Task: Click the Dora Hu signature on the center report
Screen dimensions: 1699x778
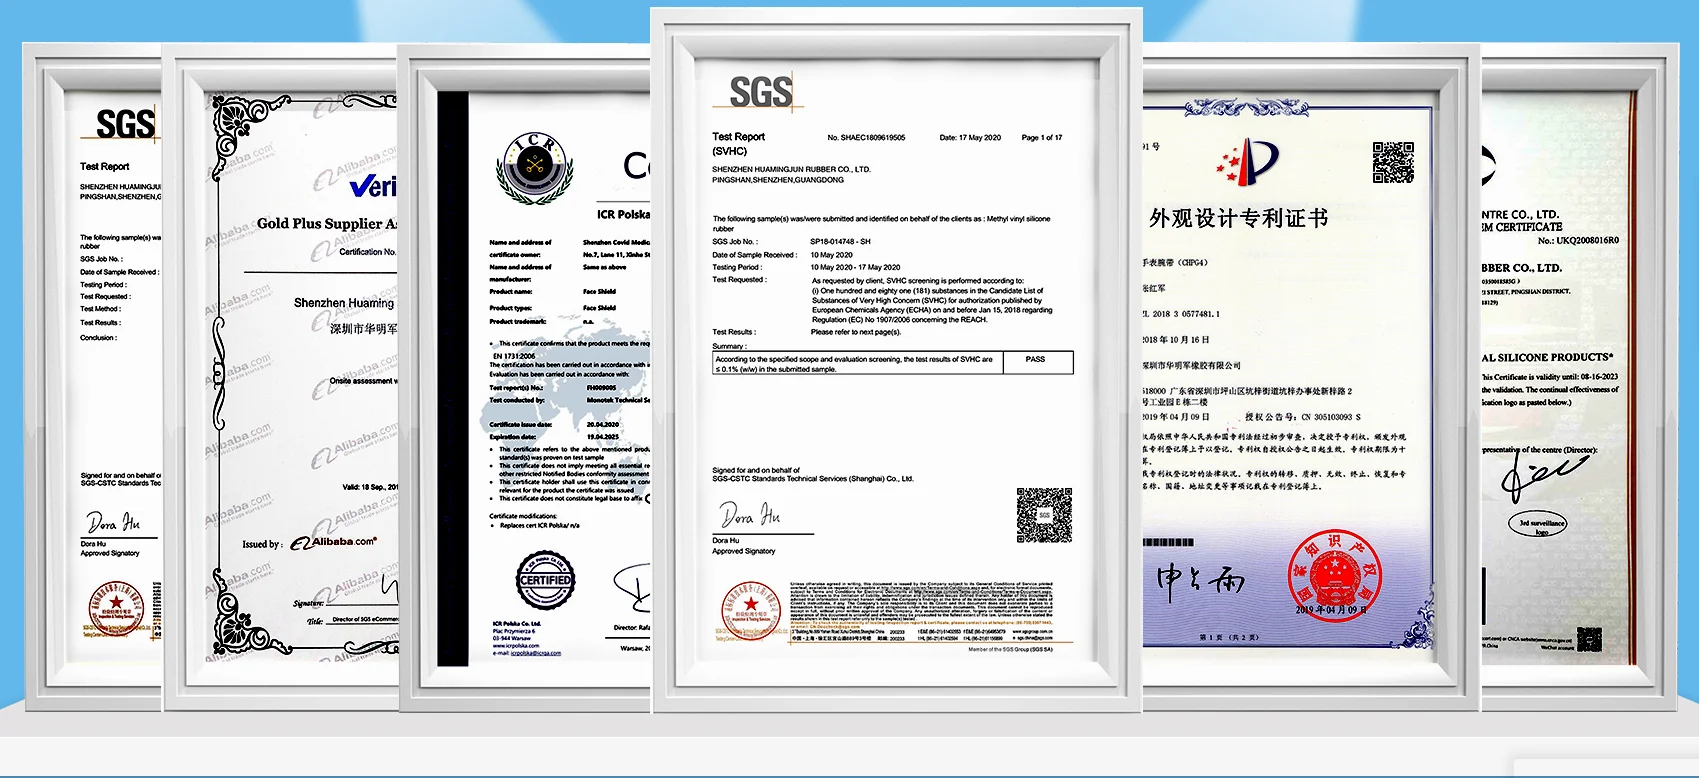Action: click(x=750, y=516)
